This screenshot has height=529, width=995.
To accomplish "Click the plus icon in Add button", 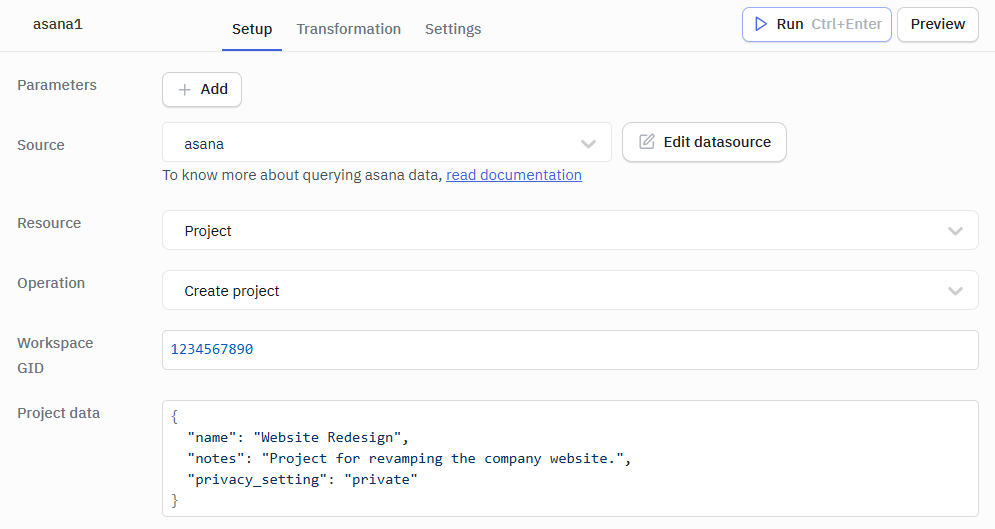I will click(185, 89).
